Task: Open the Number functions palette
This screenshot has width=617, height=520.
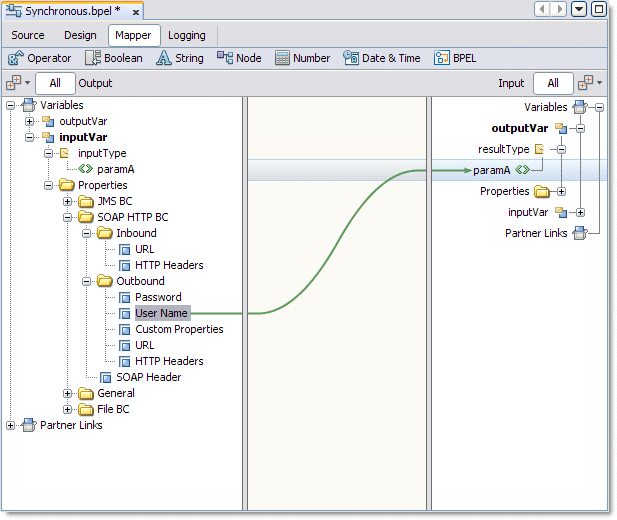Action: click(302, 58)
